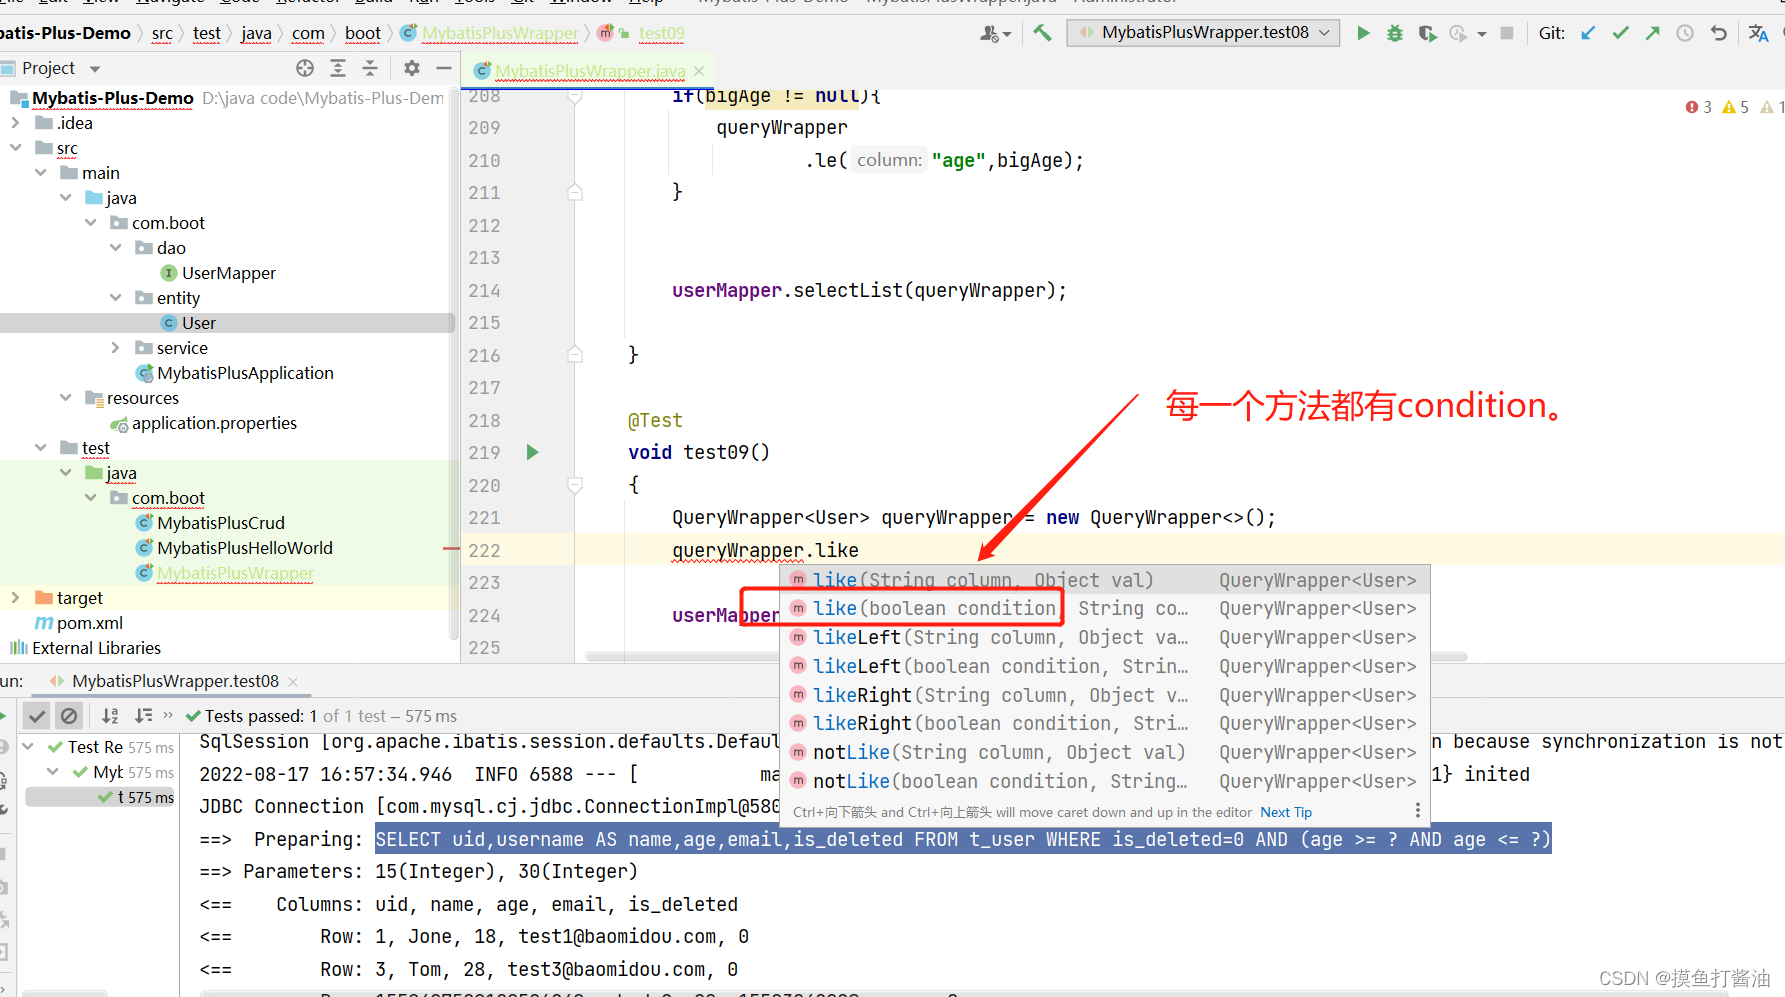1785x997 pixels.
Task: Open UserMapper in project tree
Action: click(228, 273)
